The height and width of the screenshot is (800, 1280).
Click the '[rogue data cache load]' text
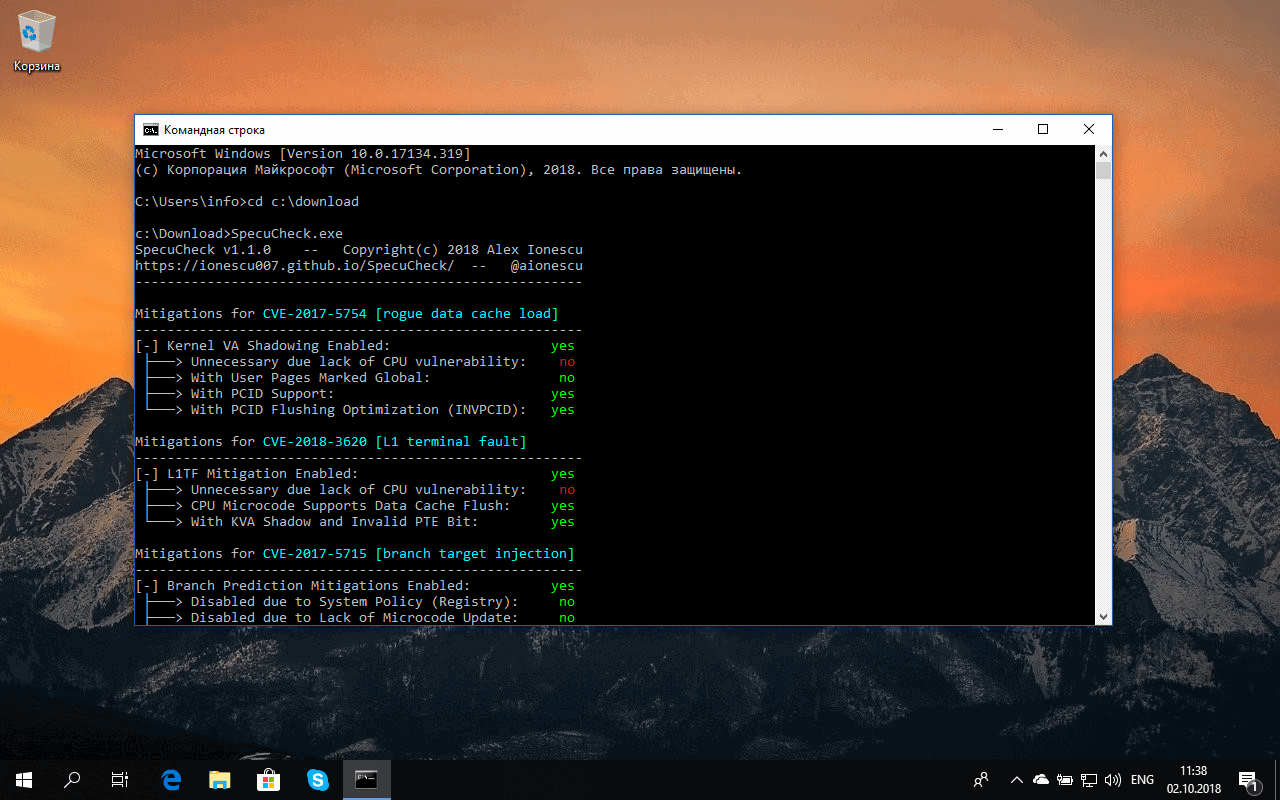click(x=467, y=314)
